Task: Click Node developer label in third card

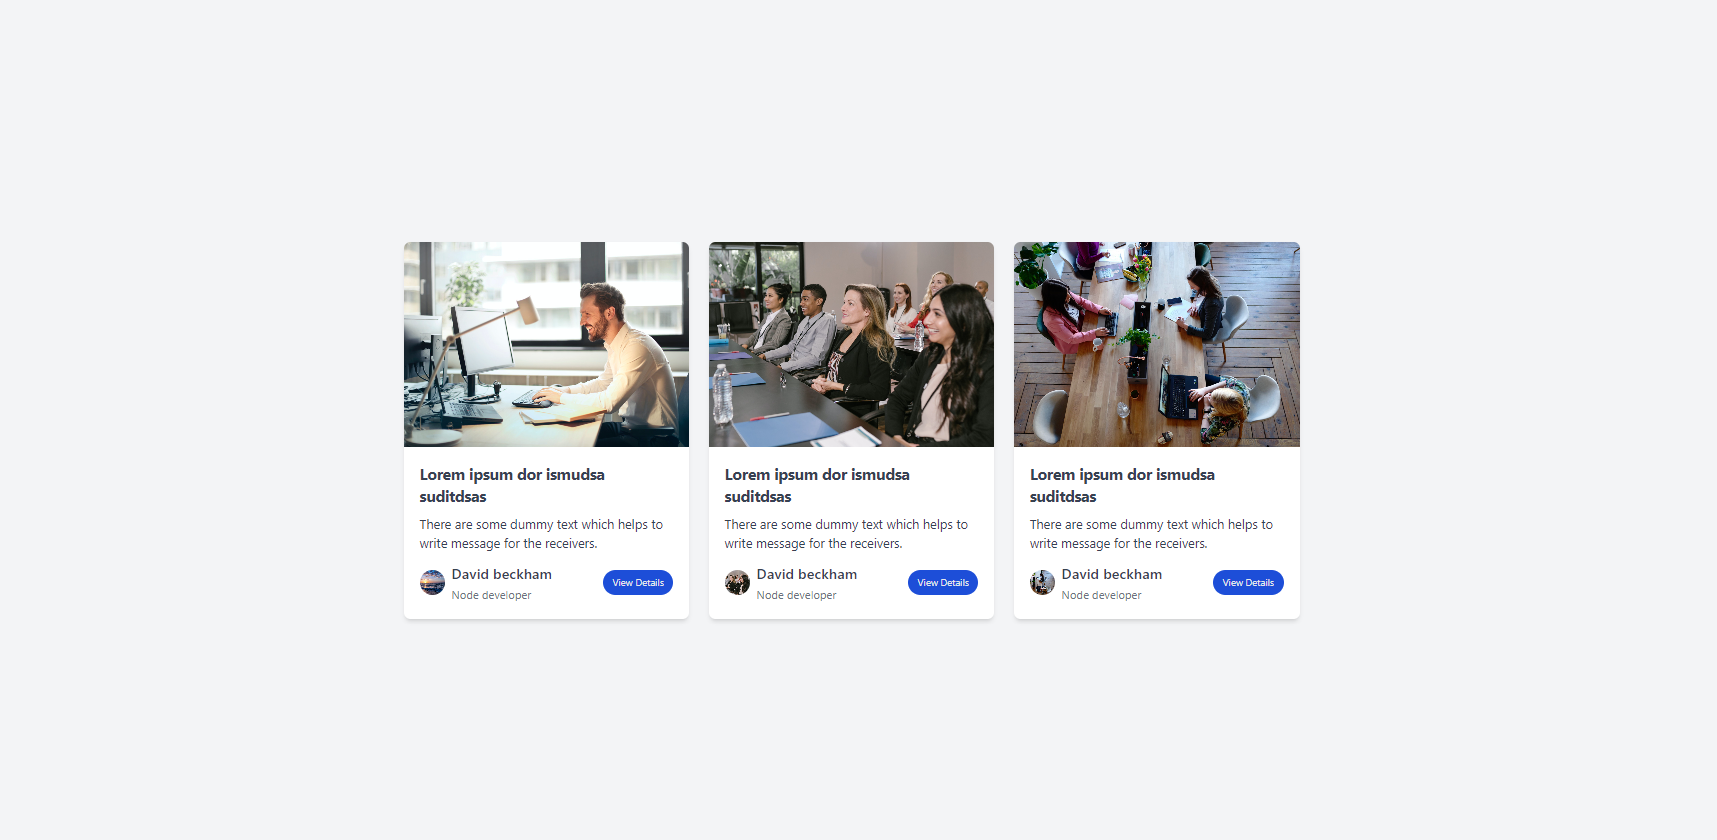Action: coord(1102,595)
